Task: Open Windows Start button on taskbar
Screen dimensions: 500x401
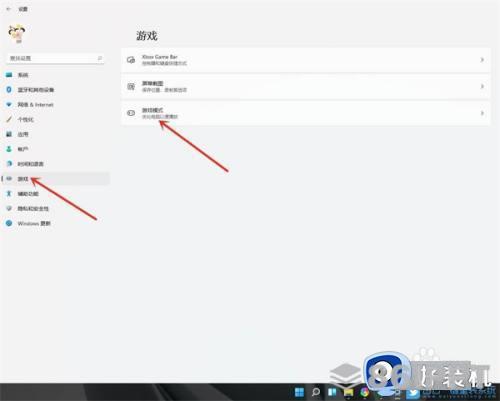Action: (x=299, y=392)
